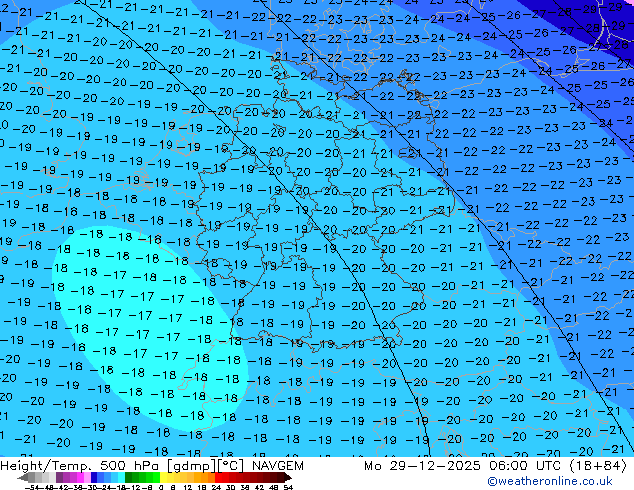Click the (18+84) forecast hour label

tap(600, 466)
